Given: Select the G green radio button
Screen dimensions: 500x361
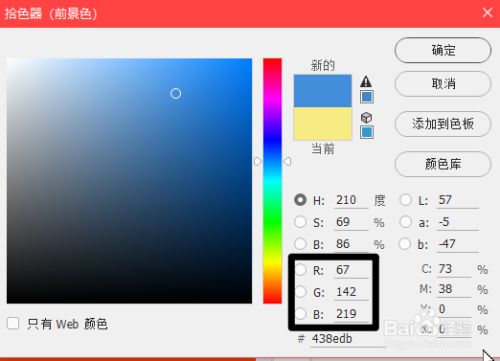Looking at the screenshot, I should click(300, 292).
